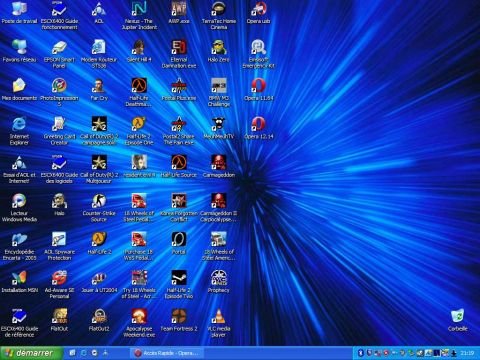This screenshot has height=360, width=480.
Task: Select the Halo Zero icon
Action: pyautogui.click(x=219, y=47)
